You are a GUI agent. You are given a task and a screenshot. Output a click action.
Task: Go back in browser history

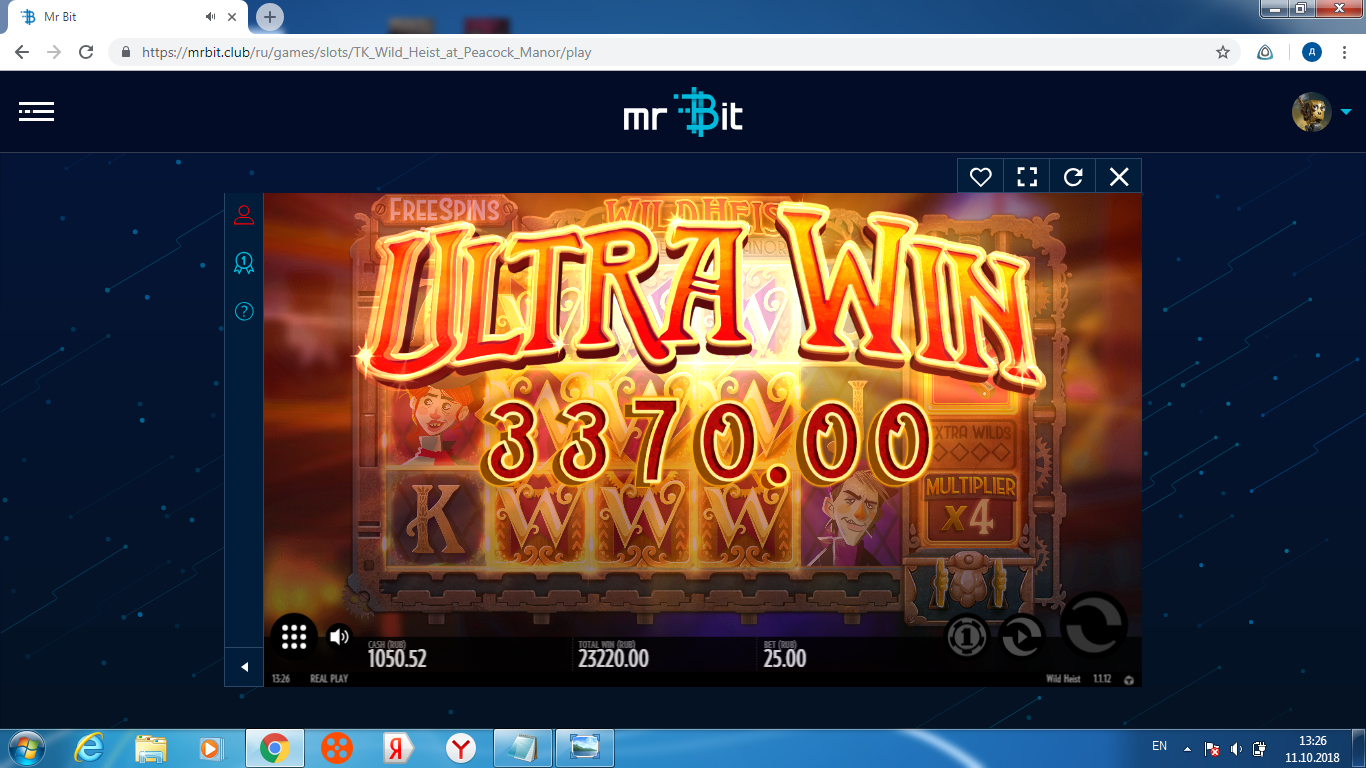(22, 52)
